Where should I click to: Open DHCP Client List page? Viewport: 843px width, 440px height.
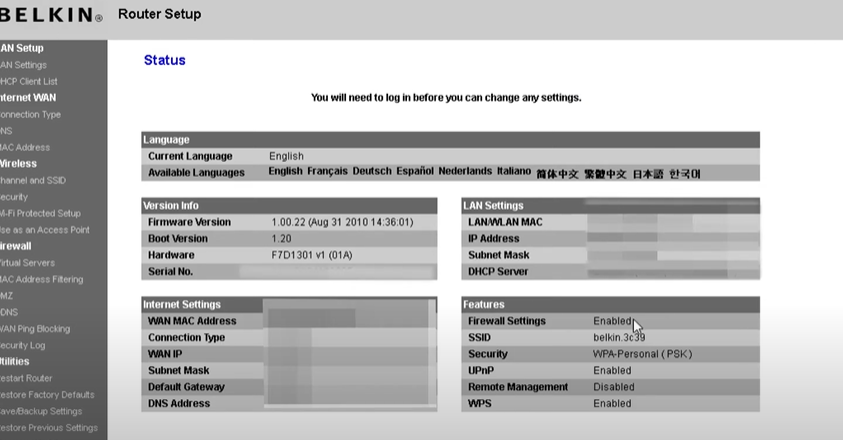[29, 81]
